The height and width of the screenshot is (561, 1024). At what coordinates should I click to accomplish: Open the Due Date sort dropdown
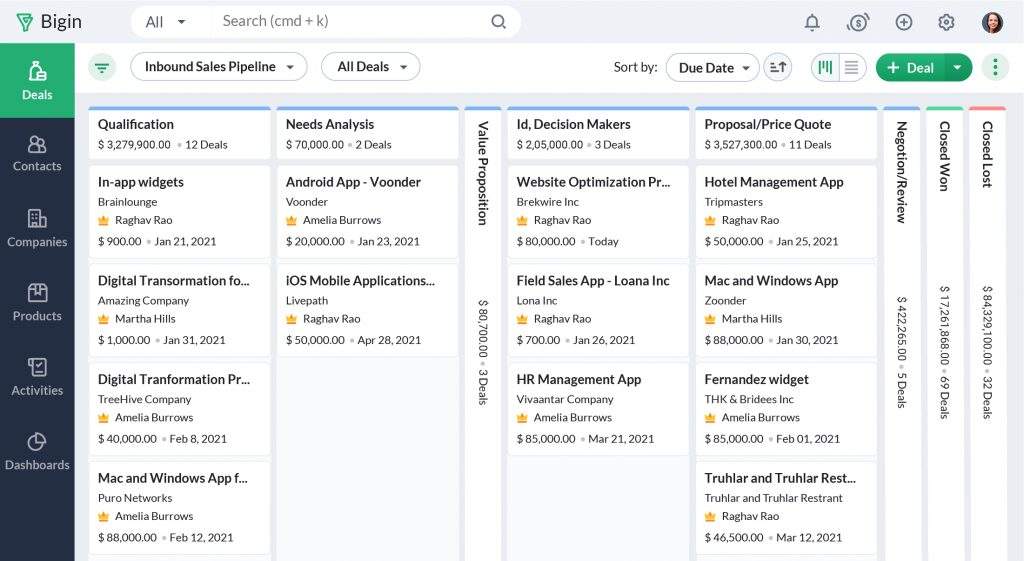point(712,68)
